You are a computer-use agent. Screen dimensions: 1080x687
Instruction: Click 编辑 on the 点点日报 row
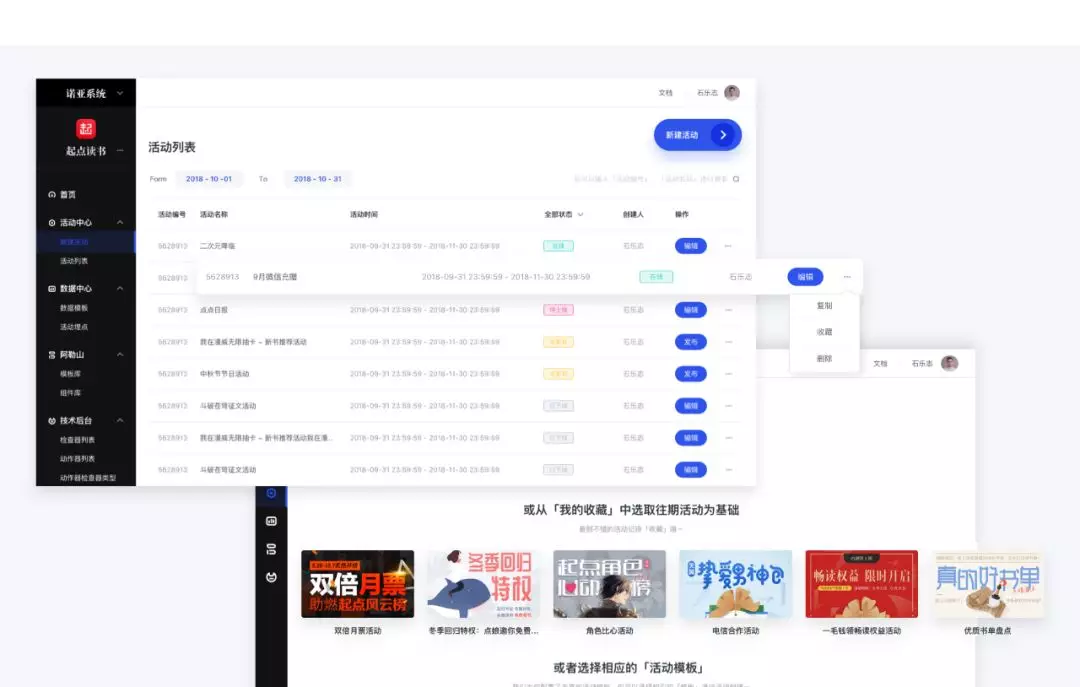(x=690, y=310)
